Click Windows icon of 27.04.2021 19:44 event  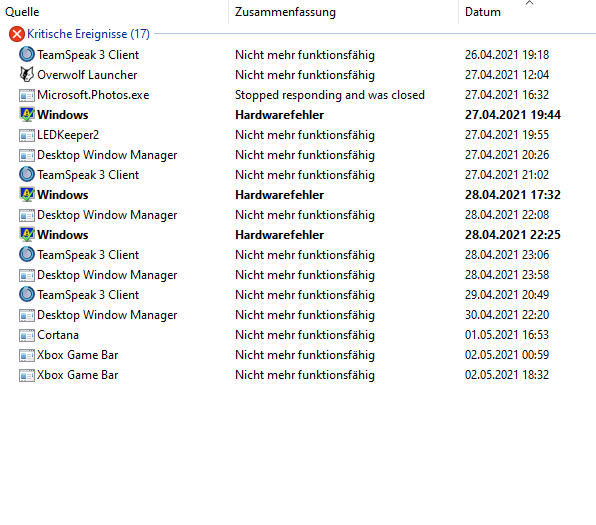pos(27,114)
